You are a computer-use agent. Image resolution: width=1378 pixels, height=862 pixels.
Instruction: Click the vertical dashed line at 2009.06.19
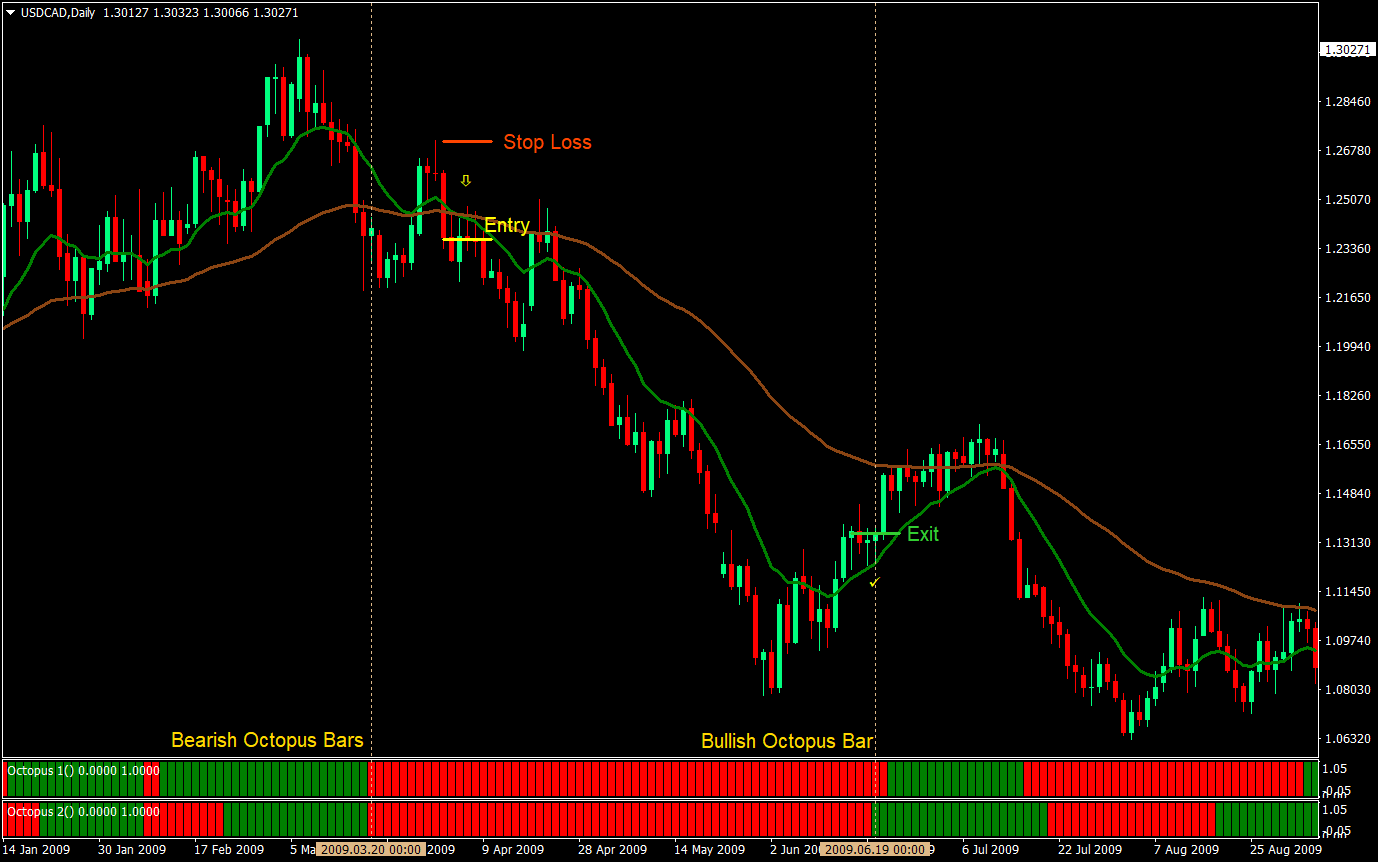point(877,400)
